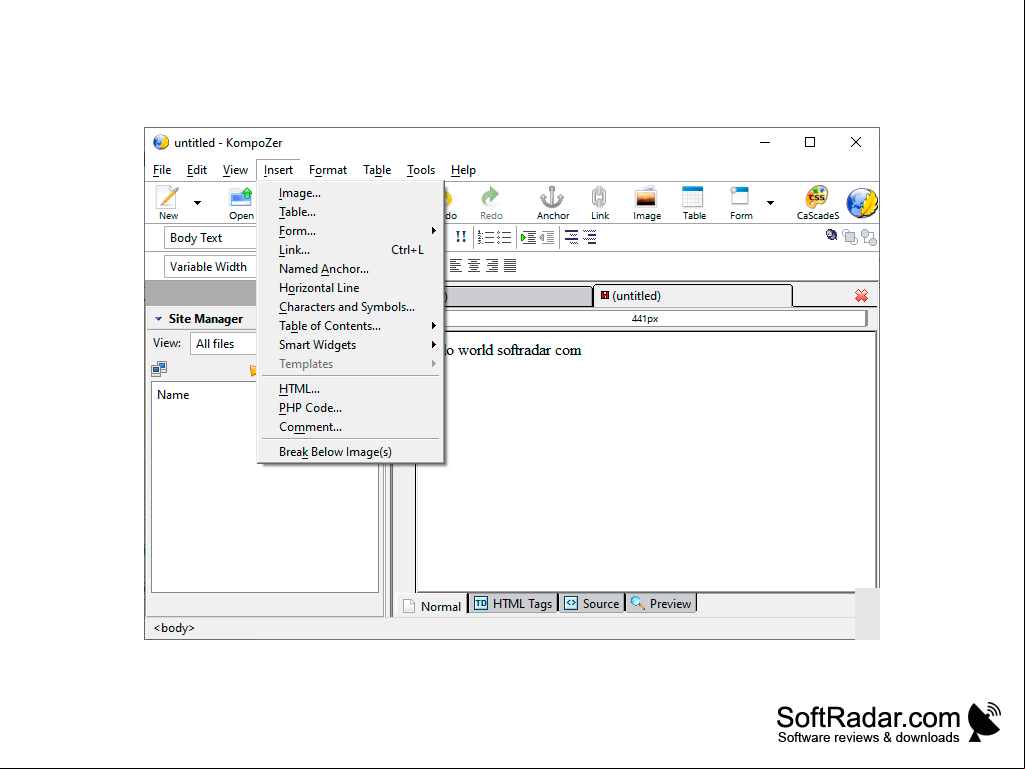The image size is (1025, 769).
Task: Align text left
Action: click(456, 265)
